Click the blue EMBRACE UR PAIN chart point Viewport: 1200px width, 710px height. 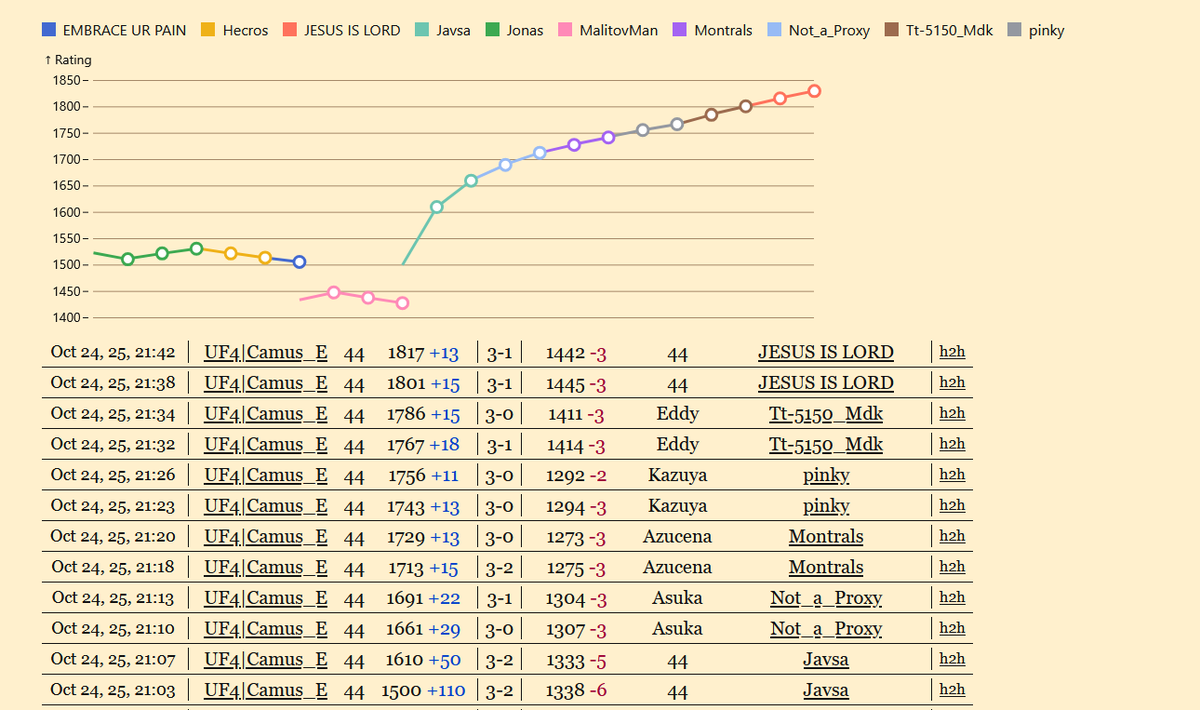click(x=299, y=262)
